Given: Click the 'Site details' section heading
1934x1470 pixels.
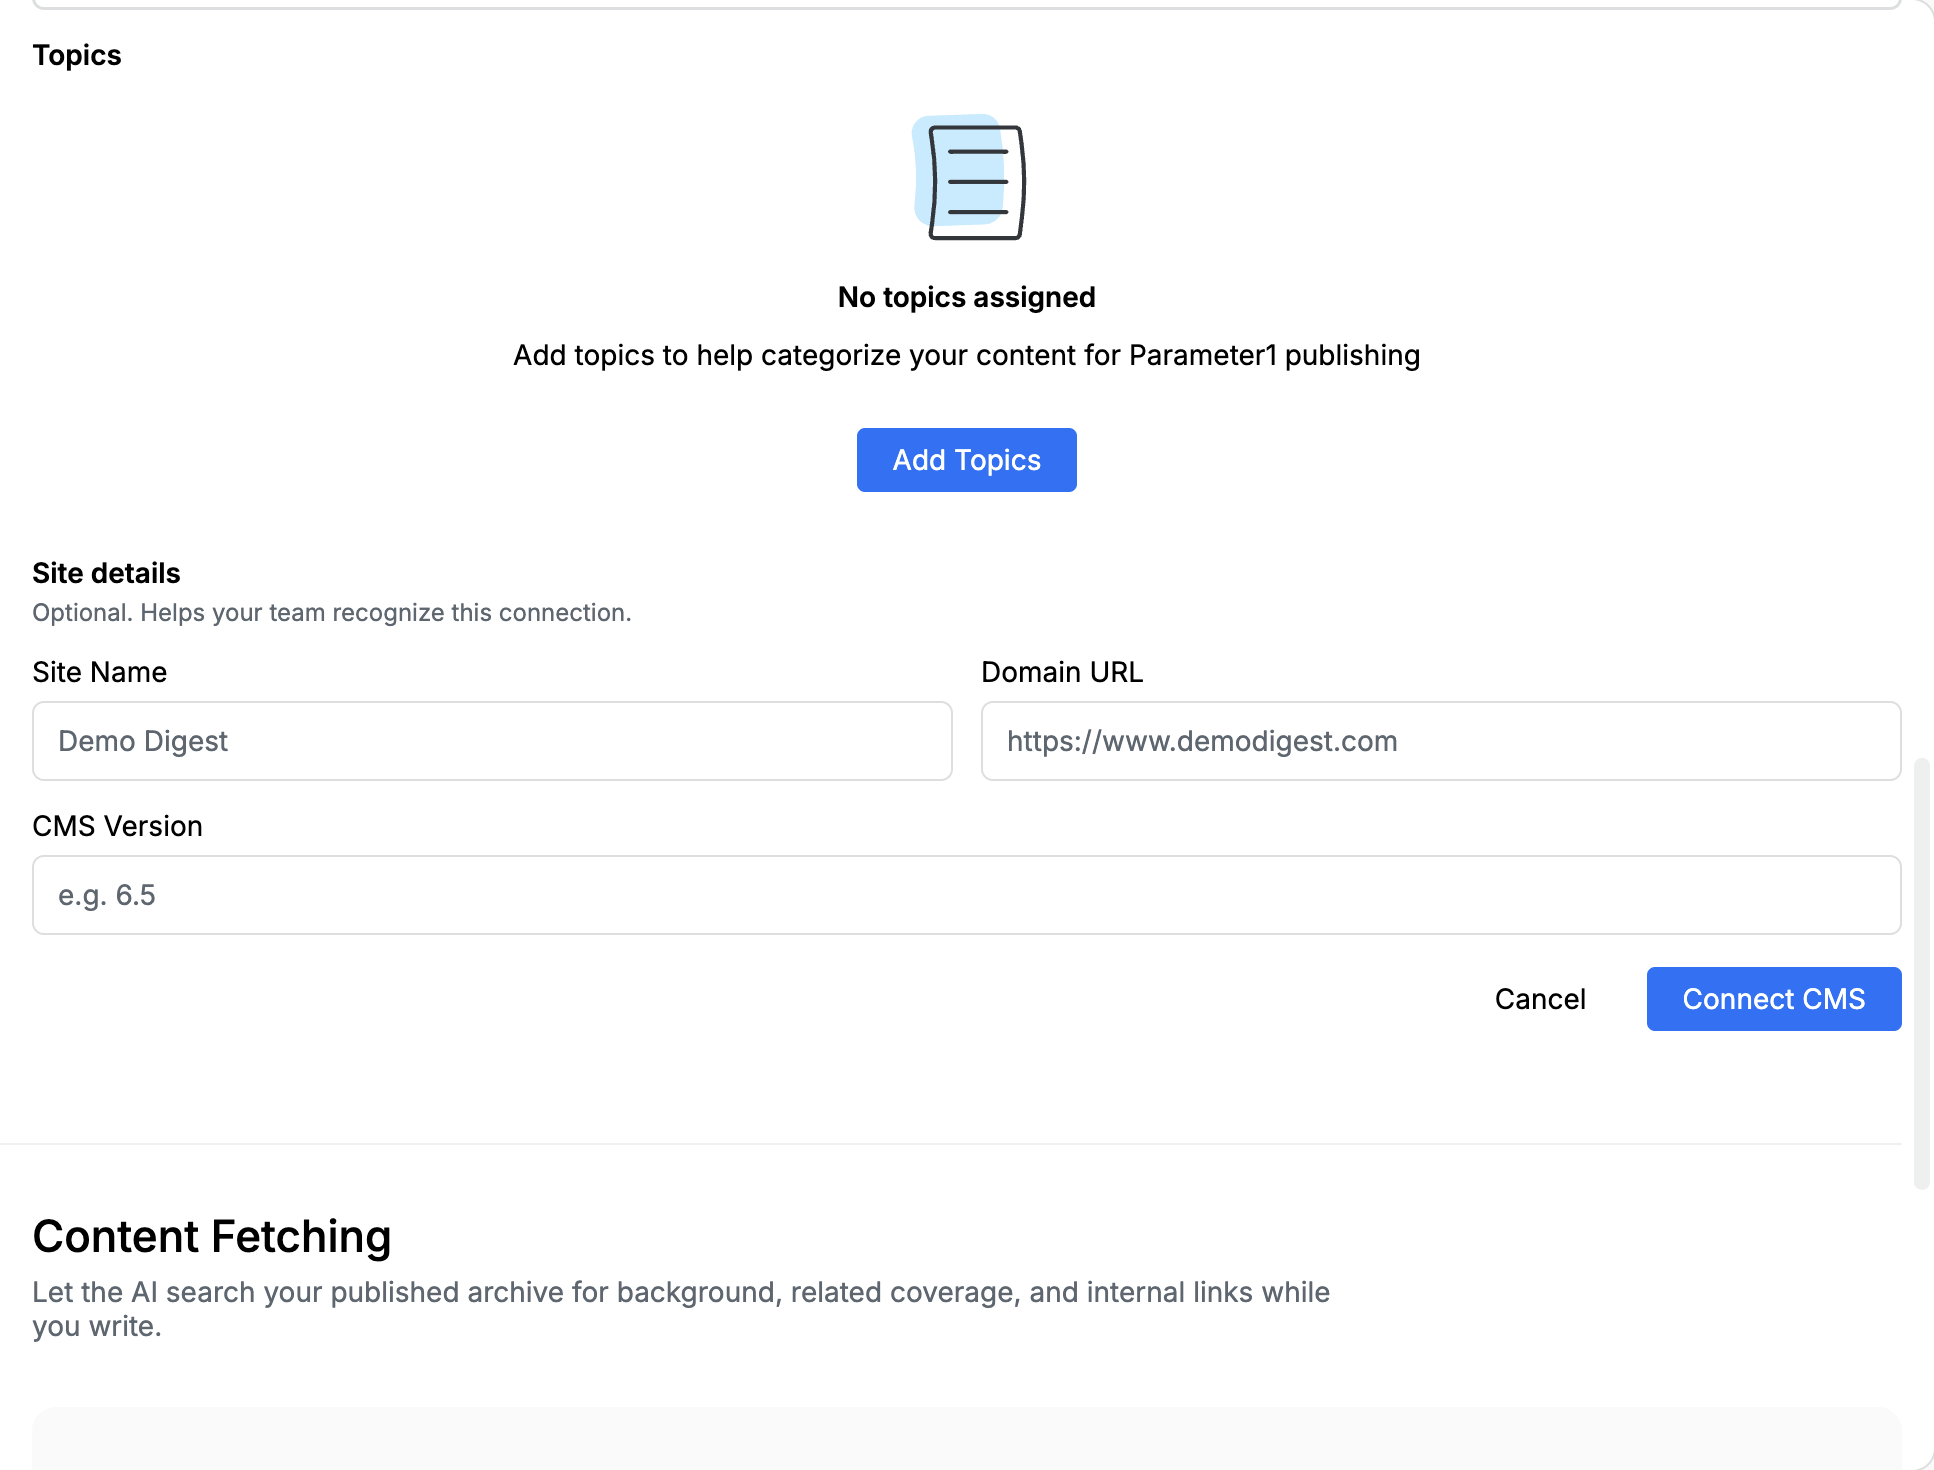Looking at the screenshot, I should pyautogui.click(x=106, y=573).
